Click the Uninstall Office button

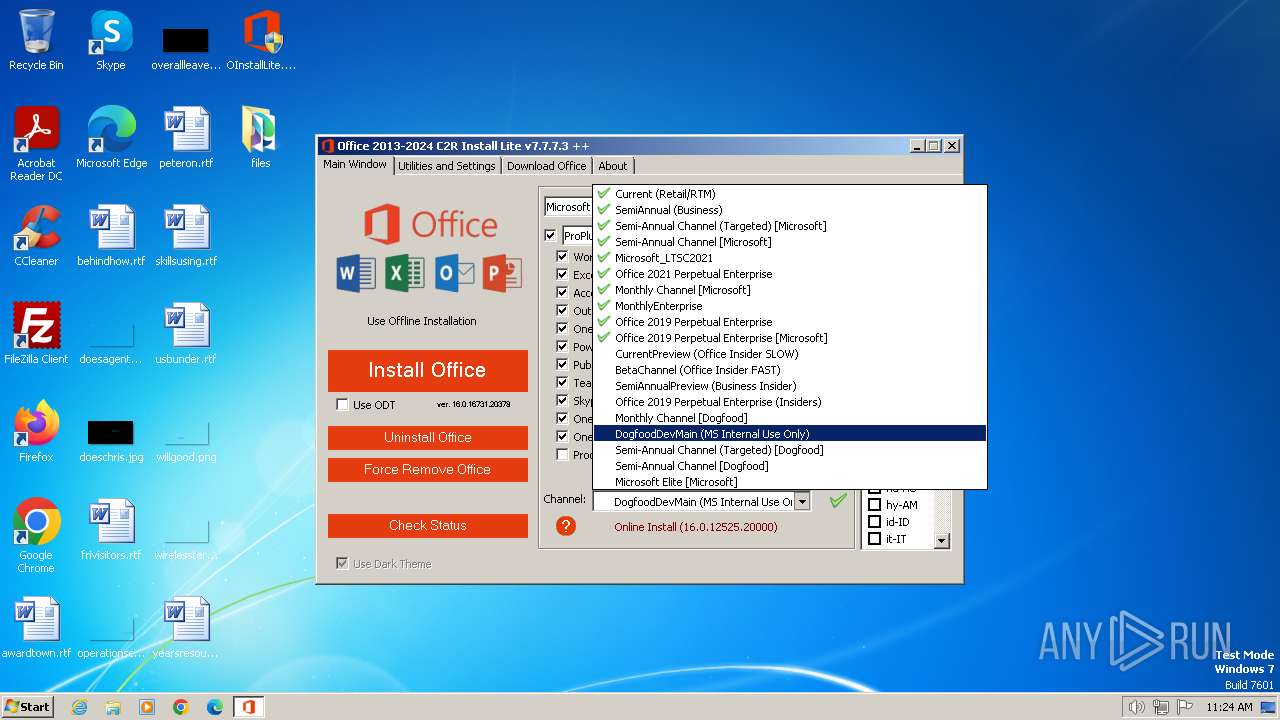tap(428, 437)
